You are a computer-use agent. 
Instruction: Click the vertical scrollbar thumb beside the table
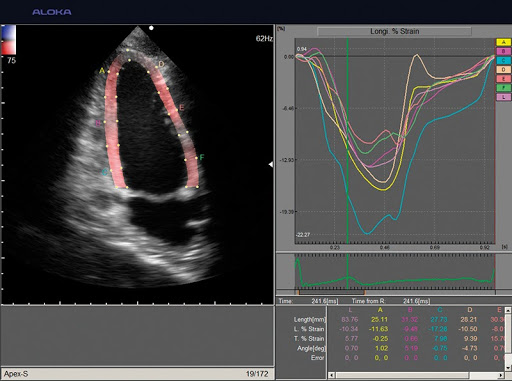508,333
